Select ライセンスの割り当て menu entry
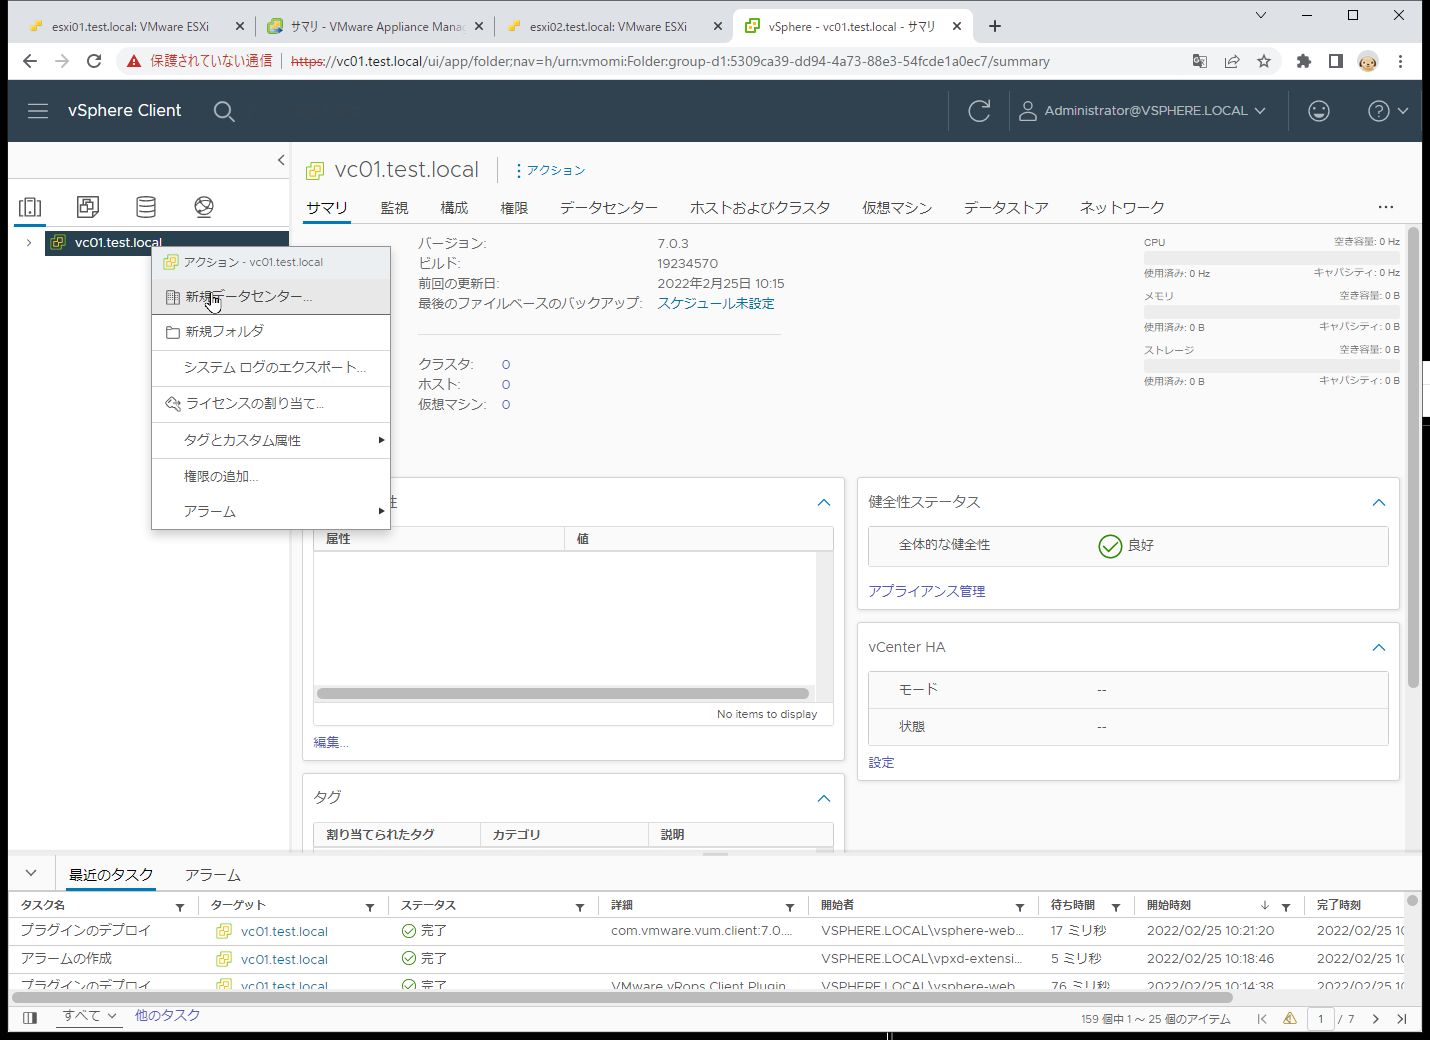Screen dimensions: 1430x1040 click(x=270, y=404)
